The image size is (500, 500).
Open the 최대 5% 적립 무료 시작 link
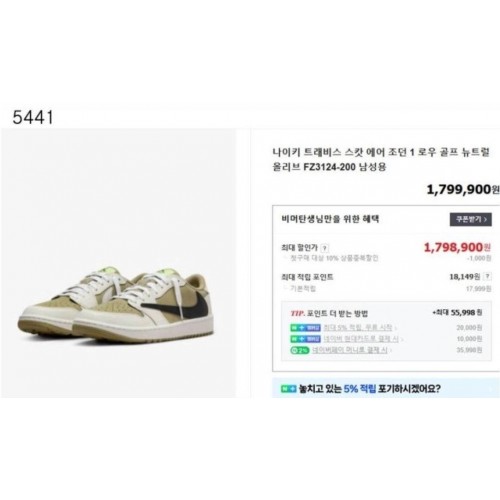[x=359, y=328]
